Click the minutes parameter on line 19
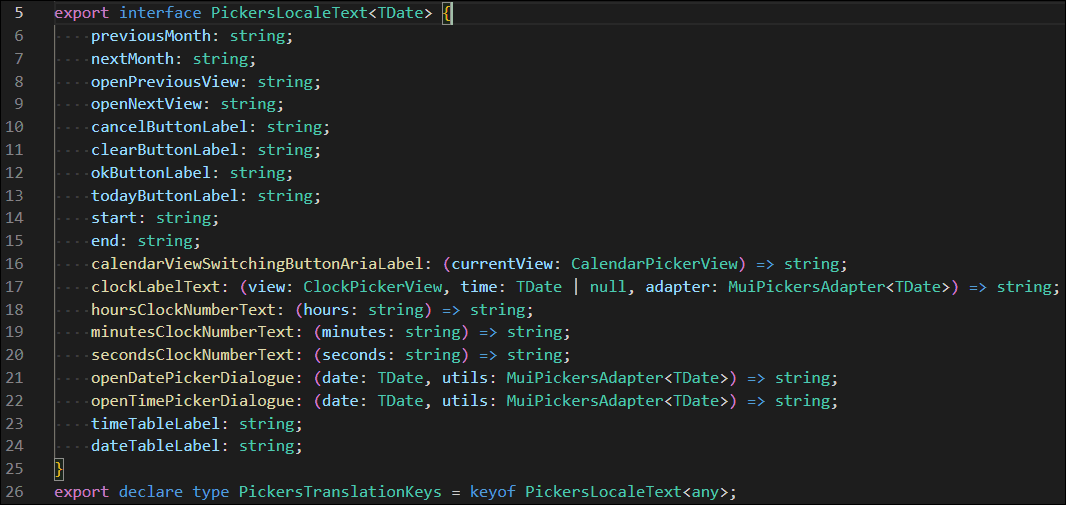1066x506 pixels. (355, 333)
